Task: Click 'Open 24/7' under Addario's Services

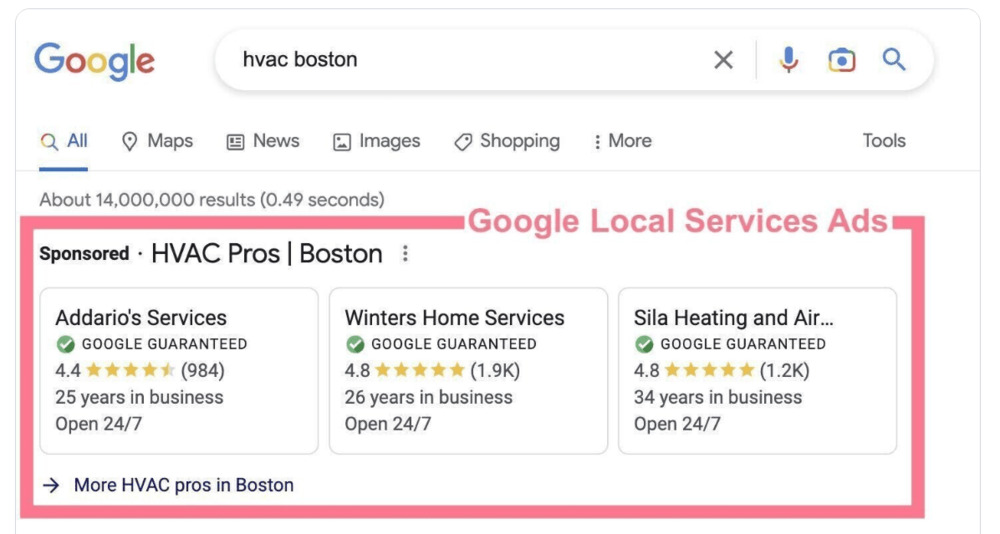Action: tap(99, 424)
